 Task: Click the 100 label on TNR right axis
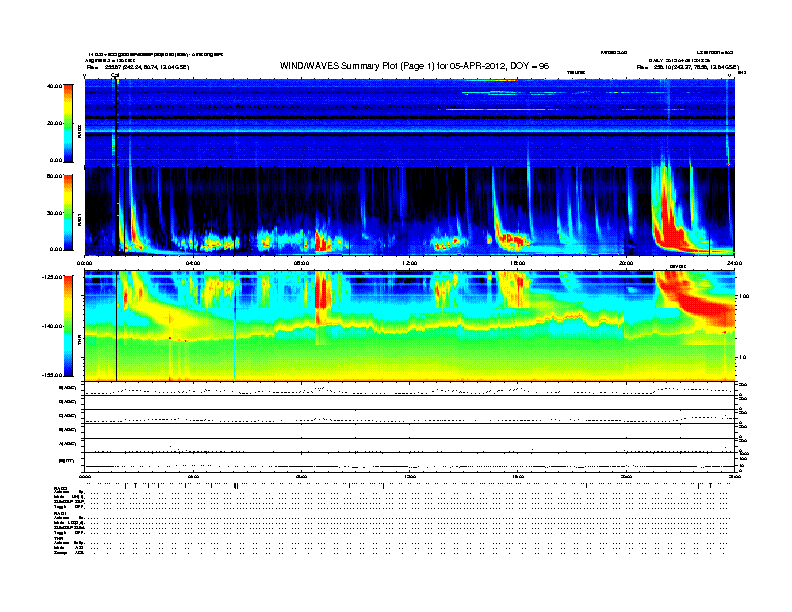pos(745,296)
